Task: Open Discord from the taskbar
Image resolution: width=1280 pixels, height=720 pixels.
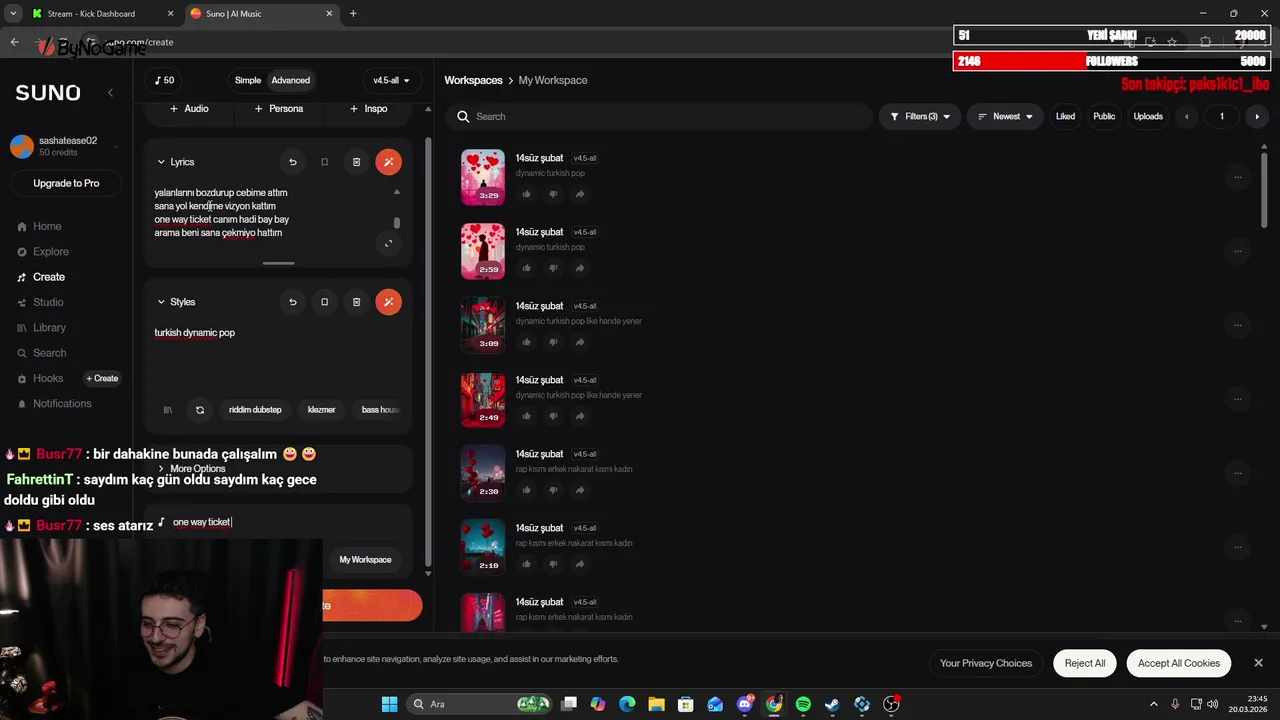Action: point(745,704)
